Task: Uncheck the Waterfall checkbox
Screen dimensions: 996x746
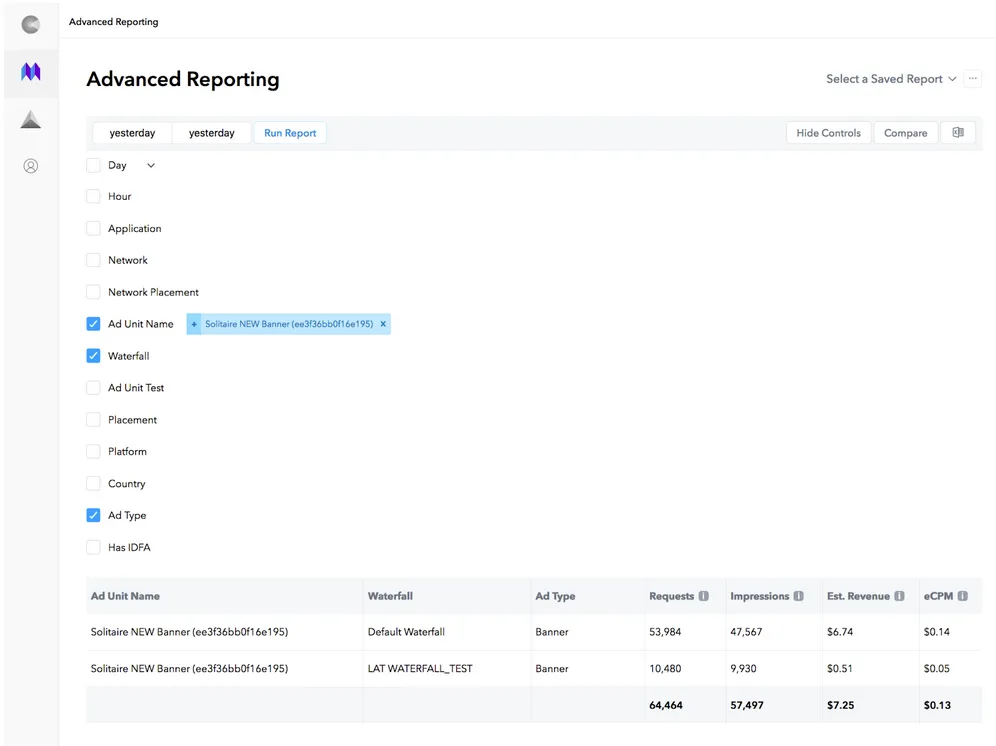Action: pos(93,356)
